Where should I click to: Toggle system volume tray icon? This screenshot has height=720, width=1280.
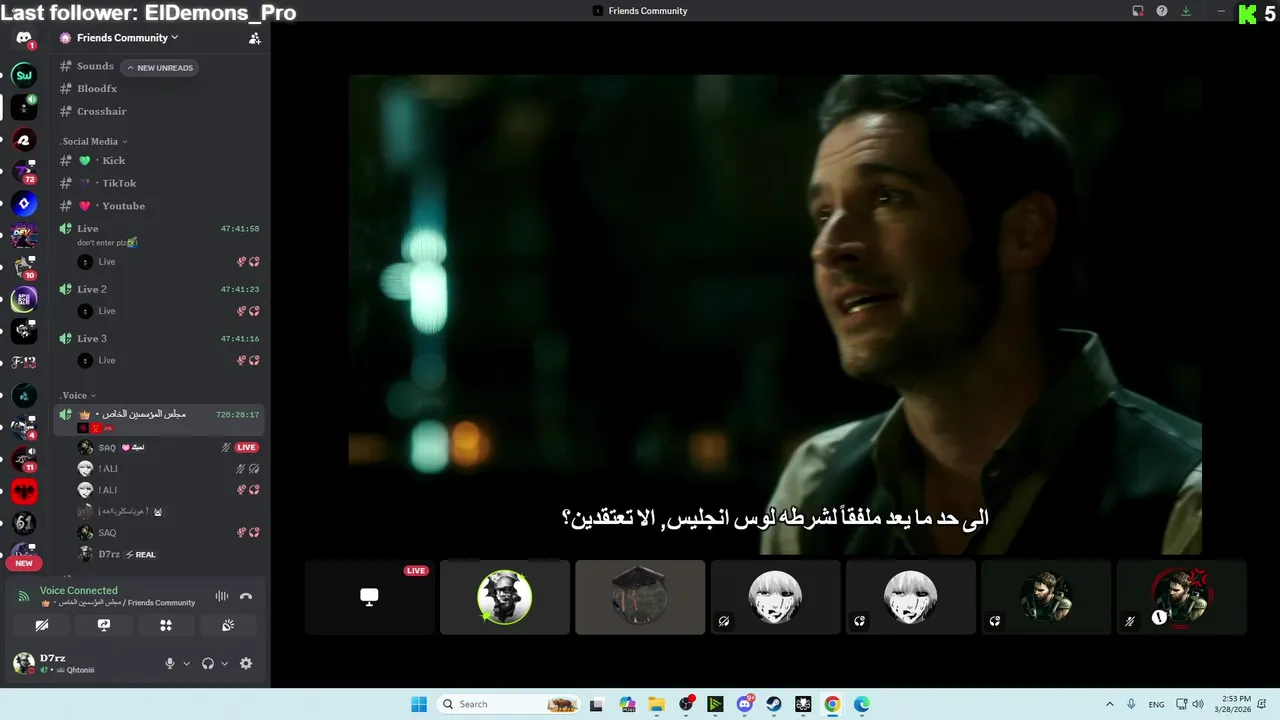tap(1198, 704)
